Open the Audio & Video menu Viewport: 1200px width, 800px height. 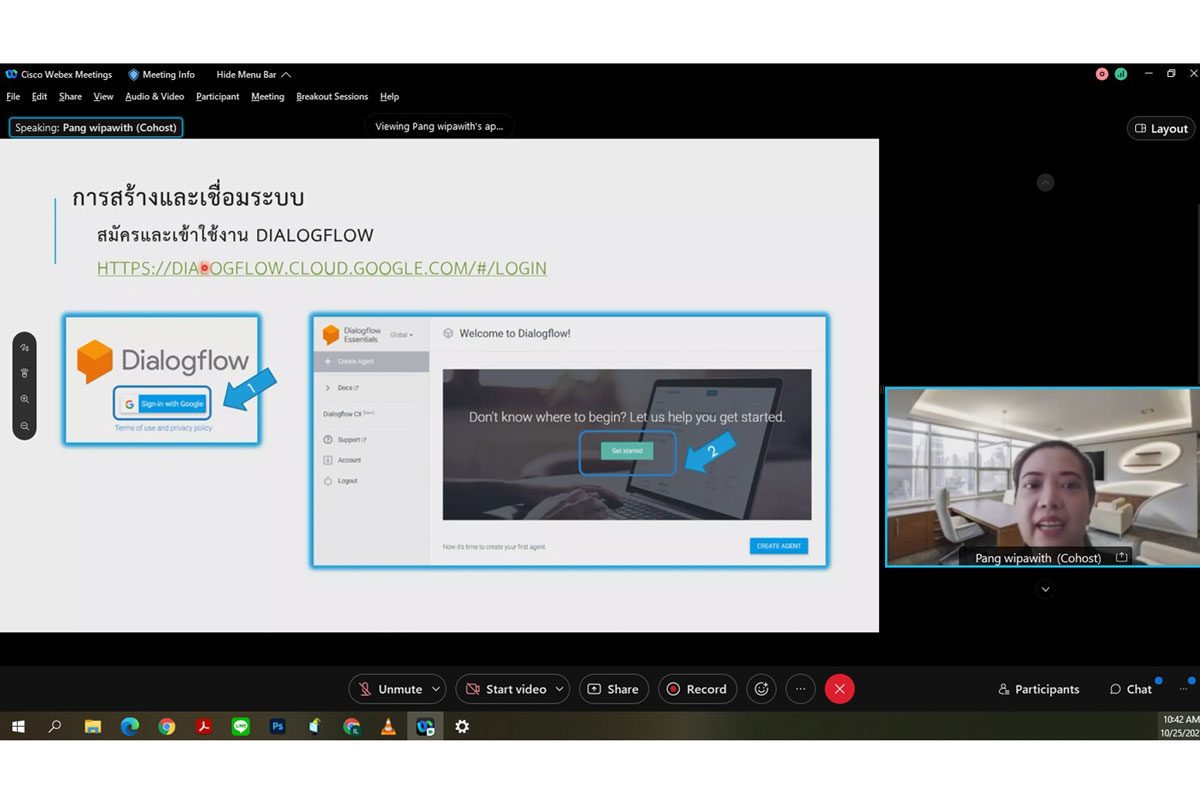154,97
